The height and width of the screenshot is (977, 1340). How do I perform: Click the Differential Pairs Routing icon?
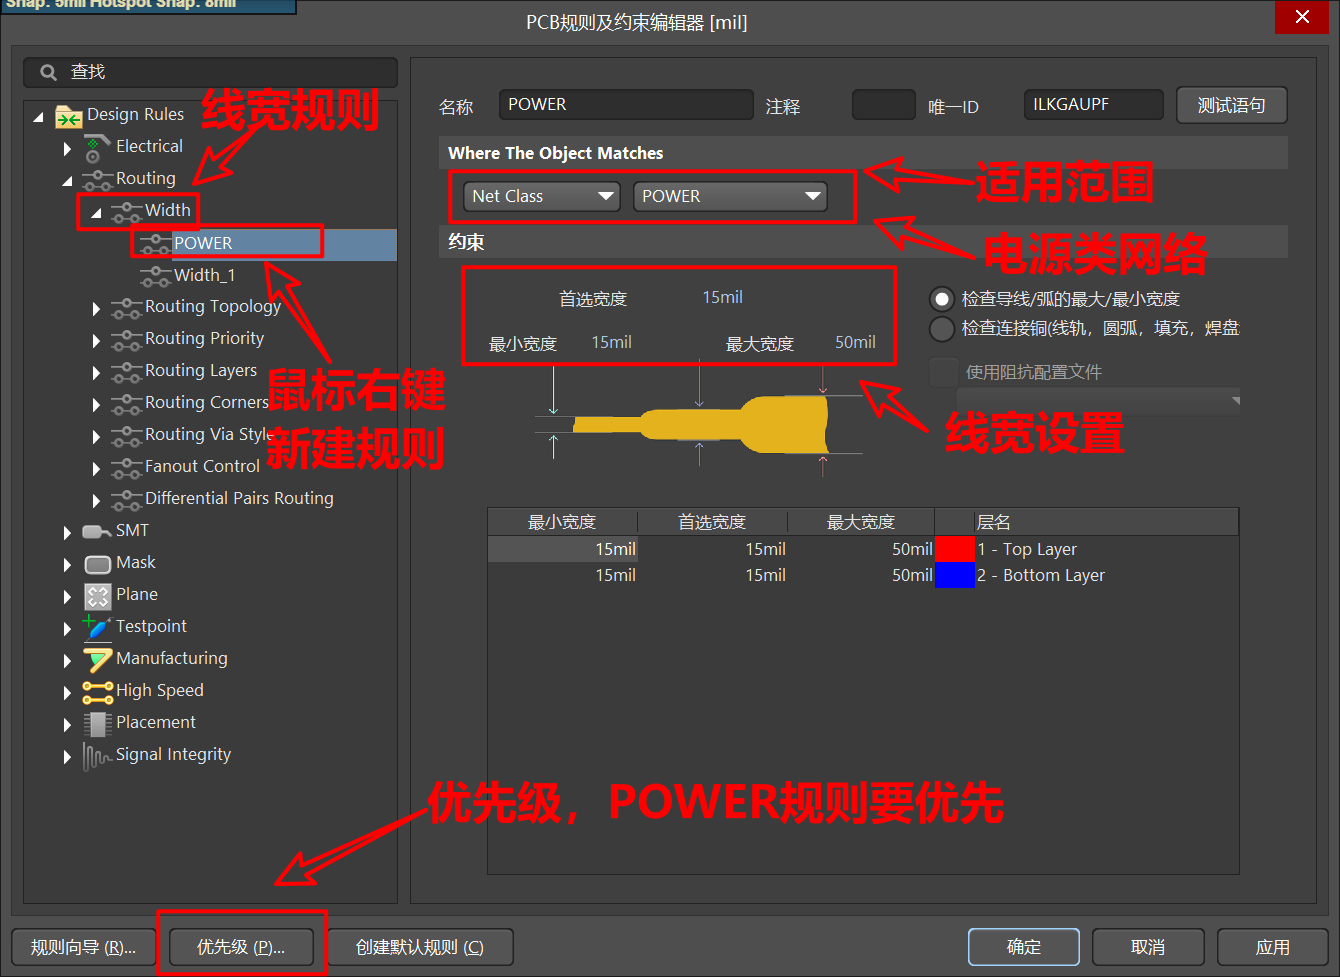[x=126, y=500]
